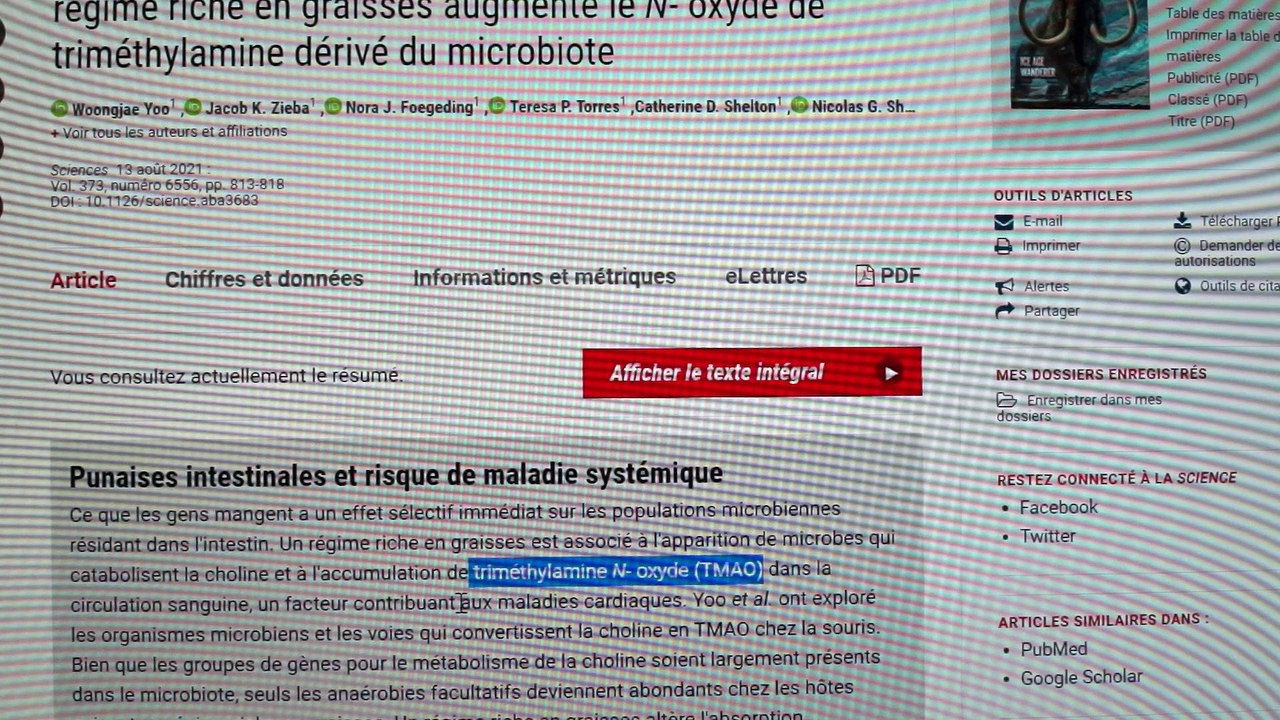Open Classé (PDF) link
1280x720 pixels.
pyautogui.click(x=1207, y=100)
